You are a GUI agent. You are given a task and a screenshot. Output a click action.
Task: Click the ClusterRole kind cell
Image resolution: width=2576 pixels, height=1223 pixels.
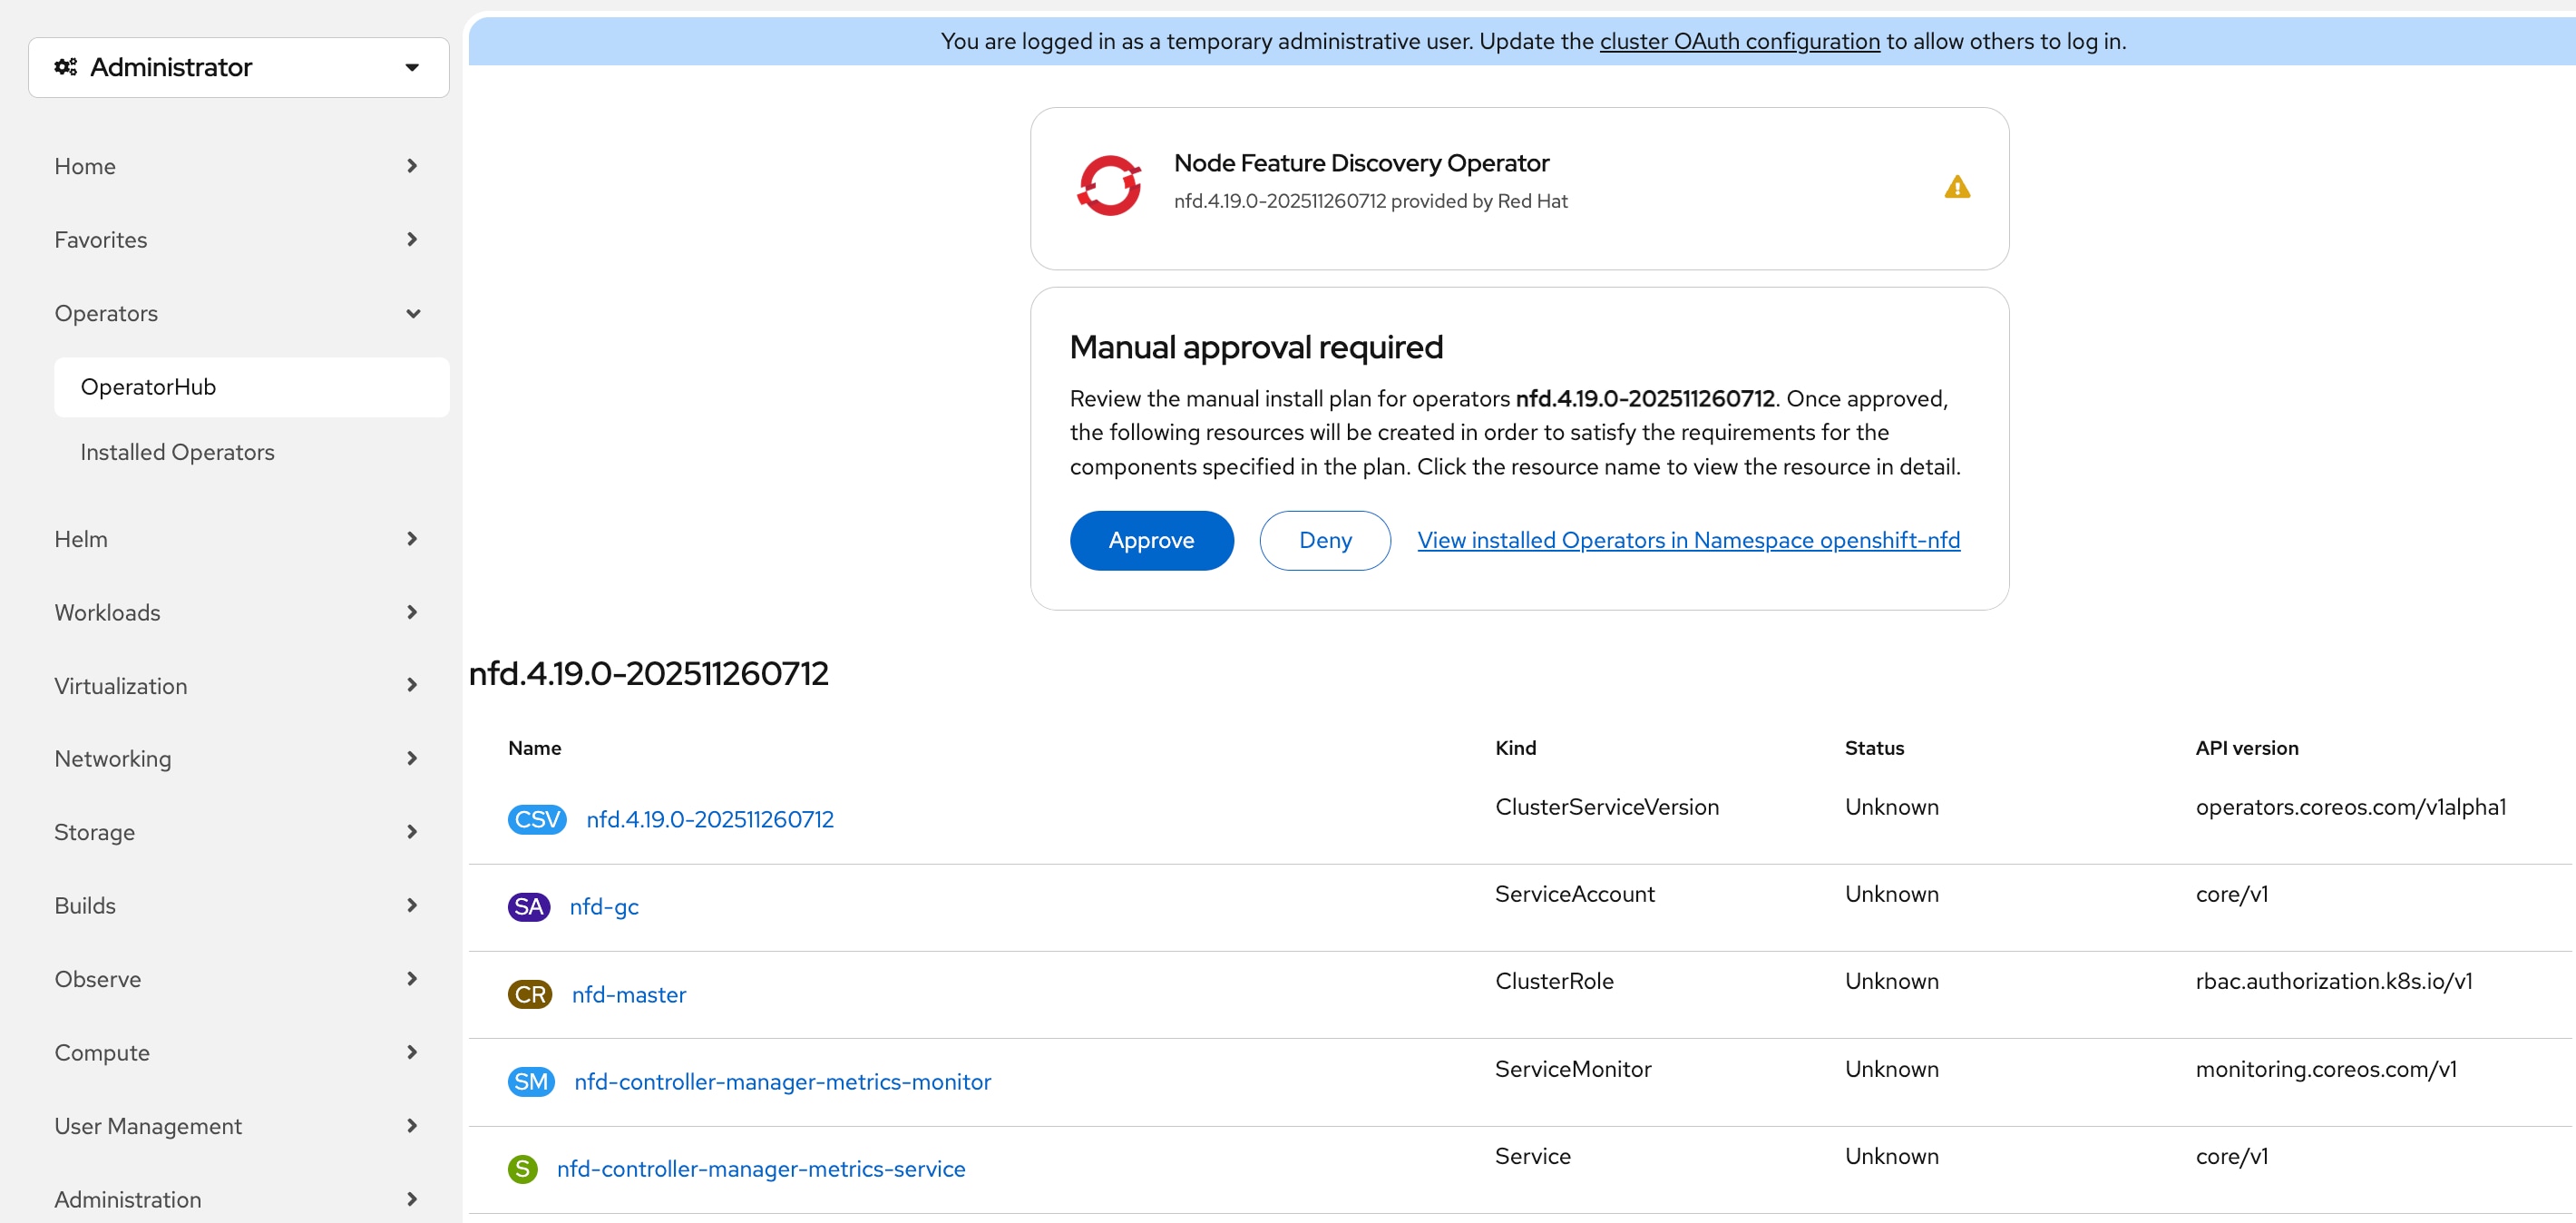click(x=1554, y=981)
